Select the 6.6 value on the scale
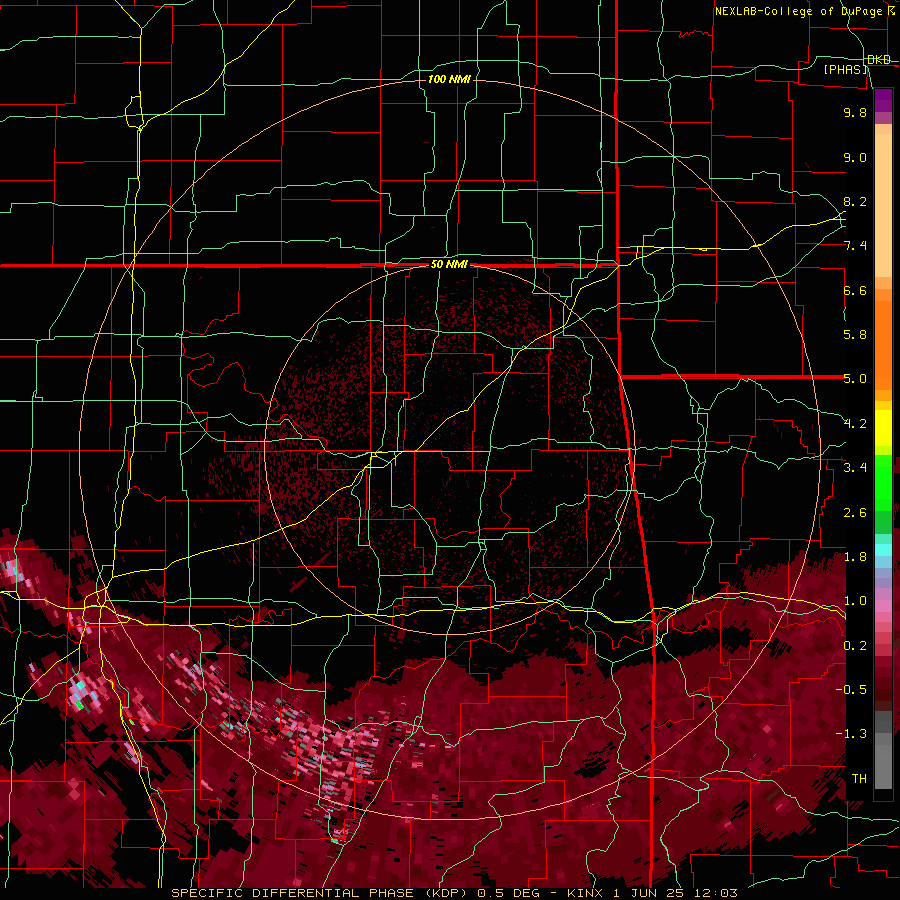This screenshot has width=900, height=900. [855, 290]
